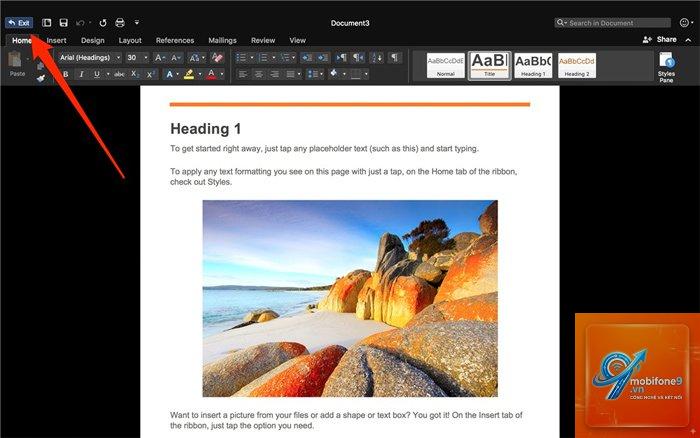Image resolution: width=700 pixels, height=438 pixels.
Task: Select the bullet list icon
Action: pos(241,58)
